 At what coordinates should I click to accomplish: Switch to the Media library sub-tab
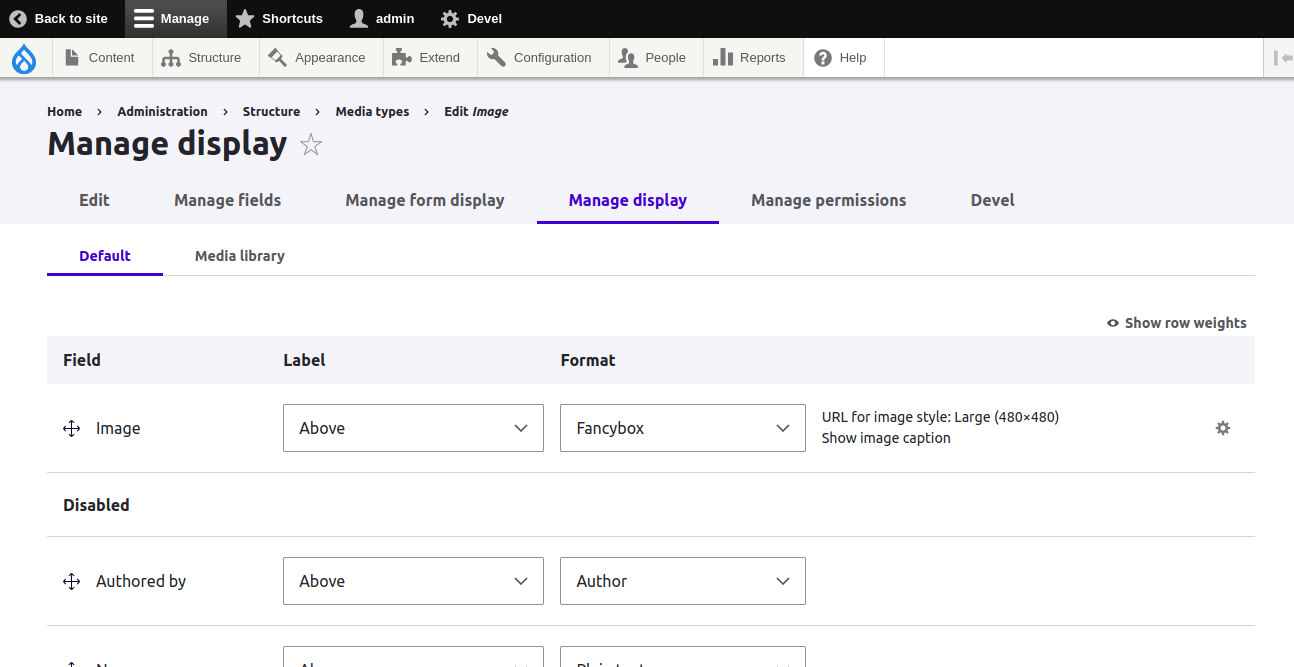pyautogui.click(x=240, y=256)
